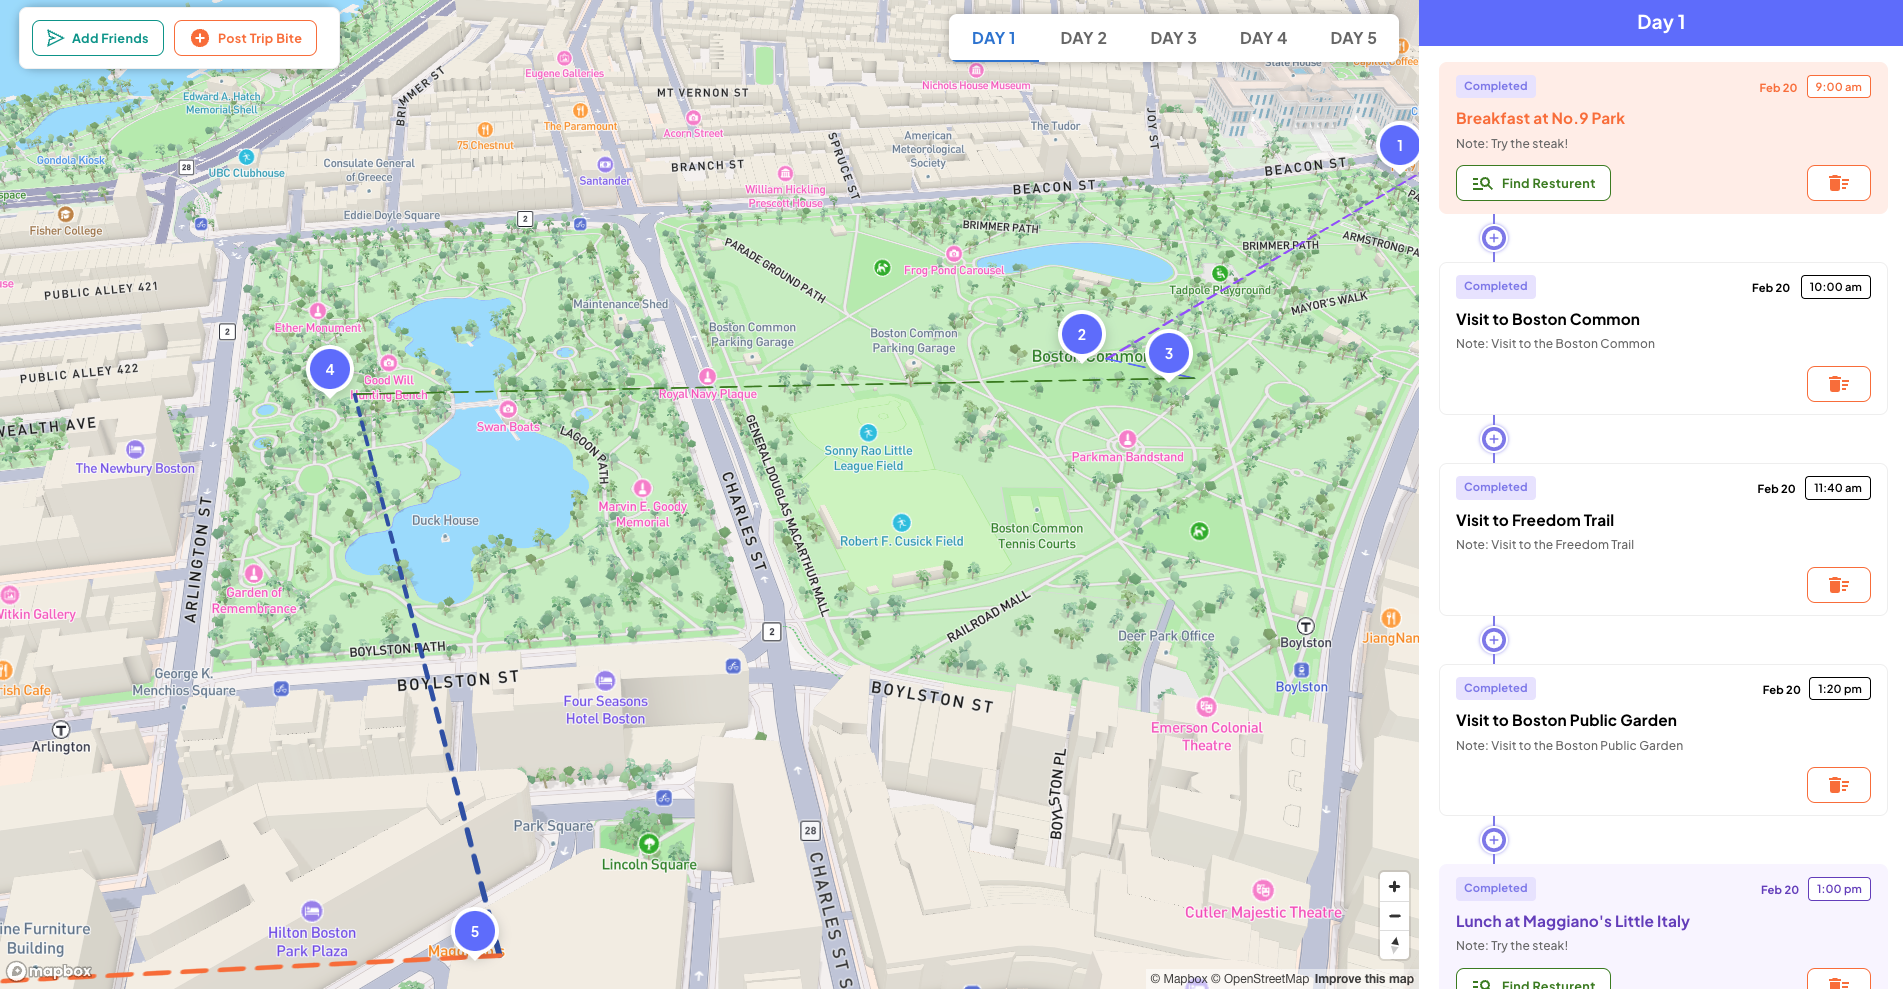Switch to the DAY 5 tab

click(x=1353, y=38)
